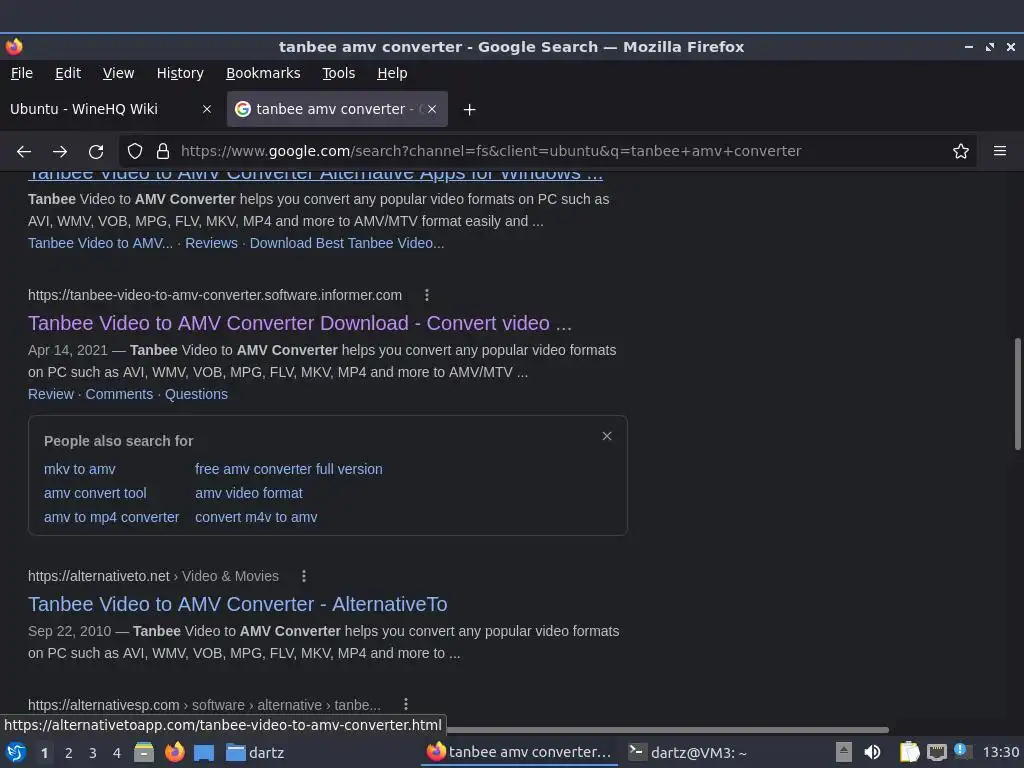The width and height of the screenshot is (1024, 768).
Task: Open the Questions sublink
Action: click(x=196, y=394)
